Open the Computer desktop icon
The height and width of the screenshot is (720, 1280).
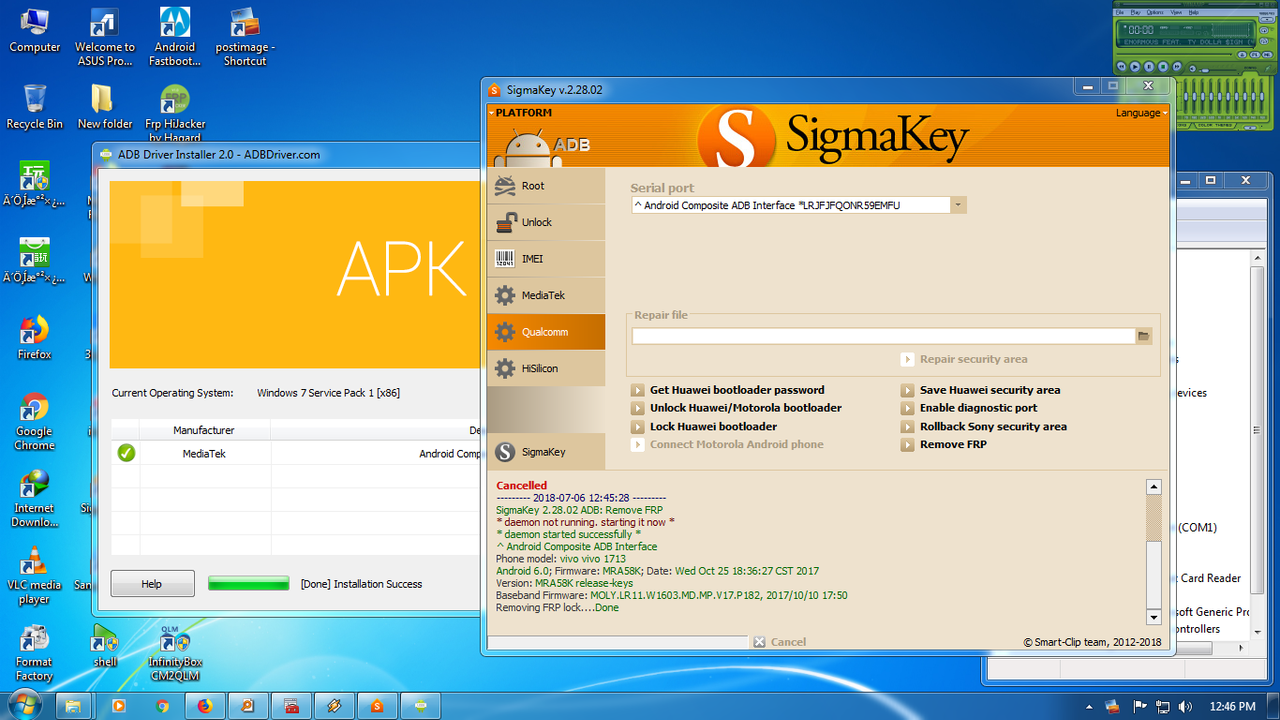point(35,30)
